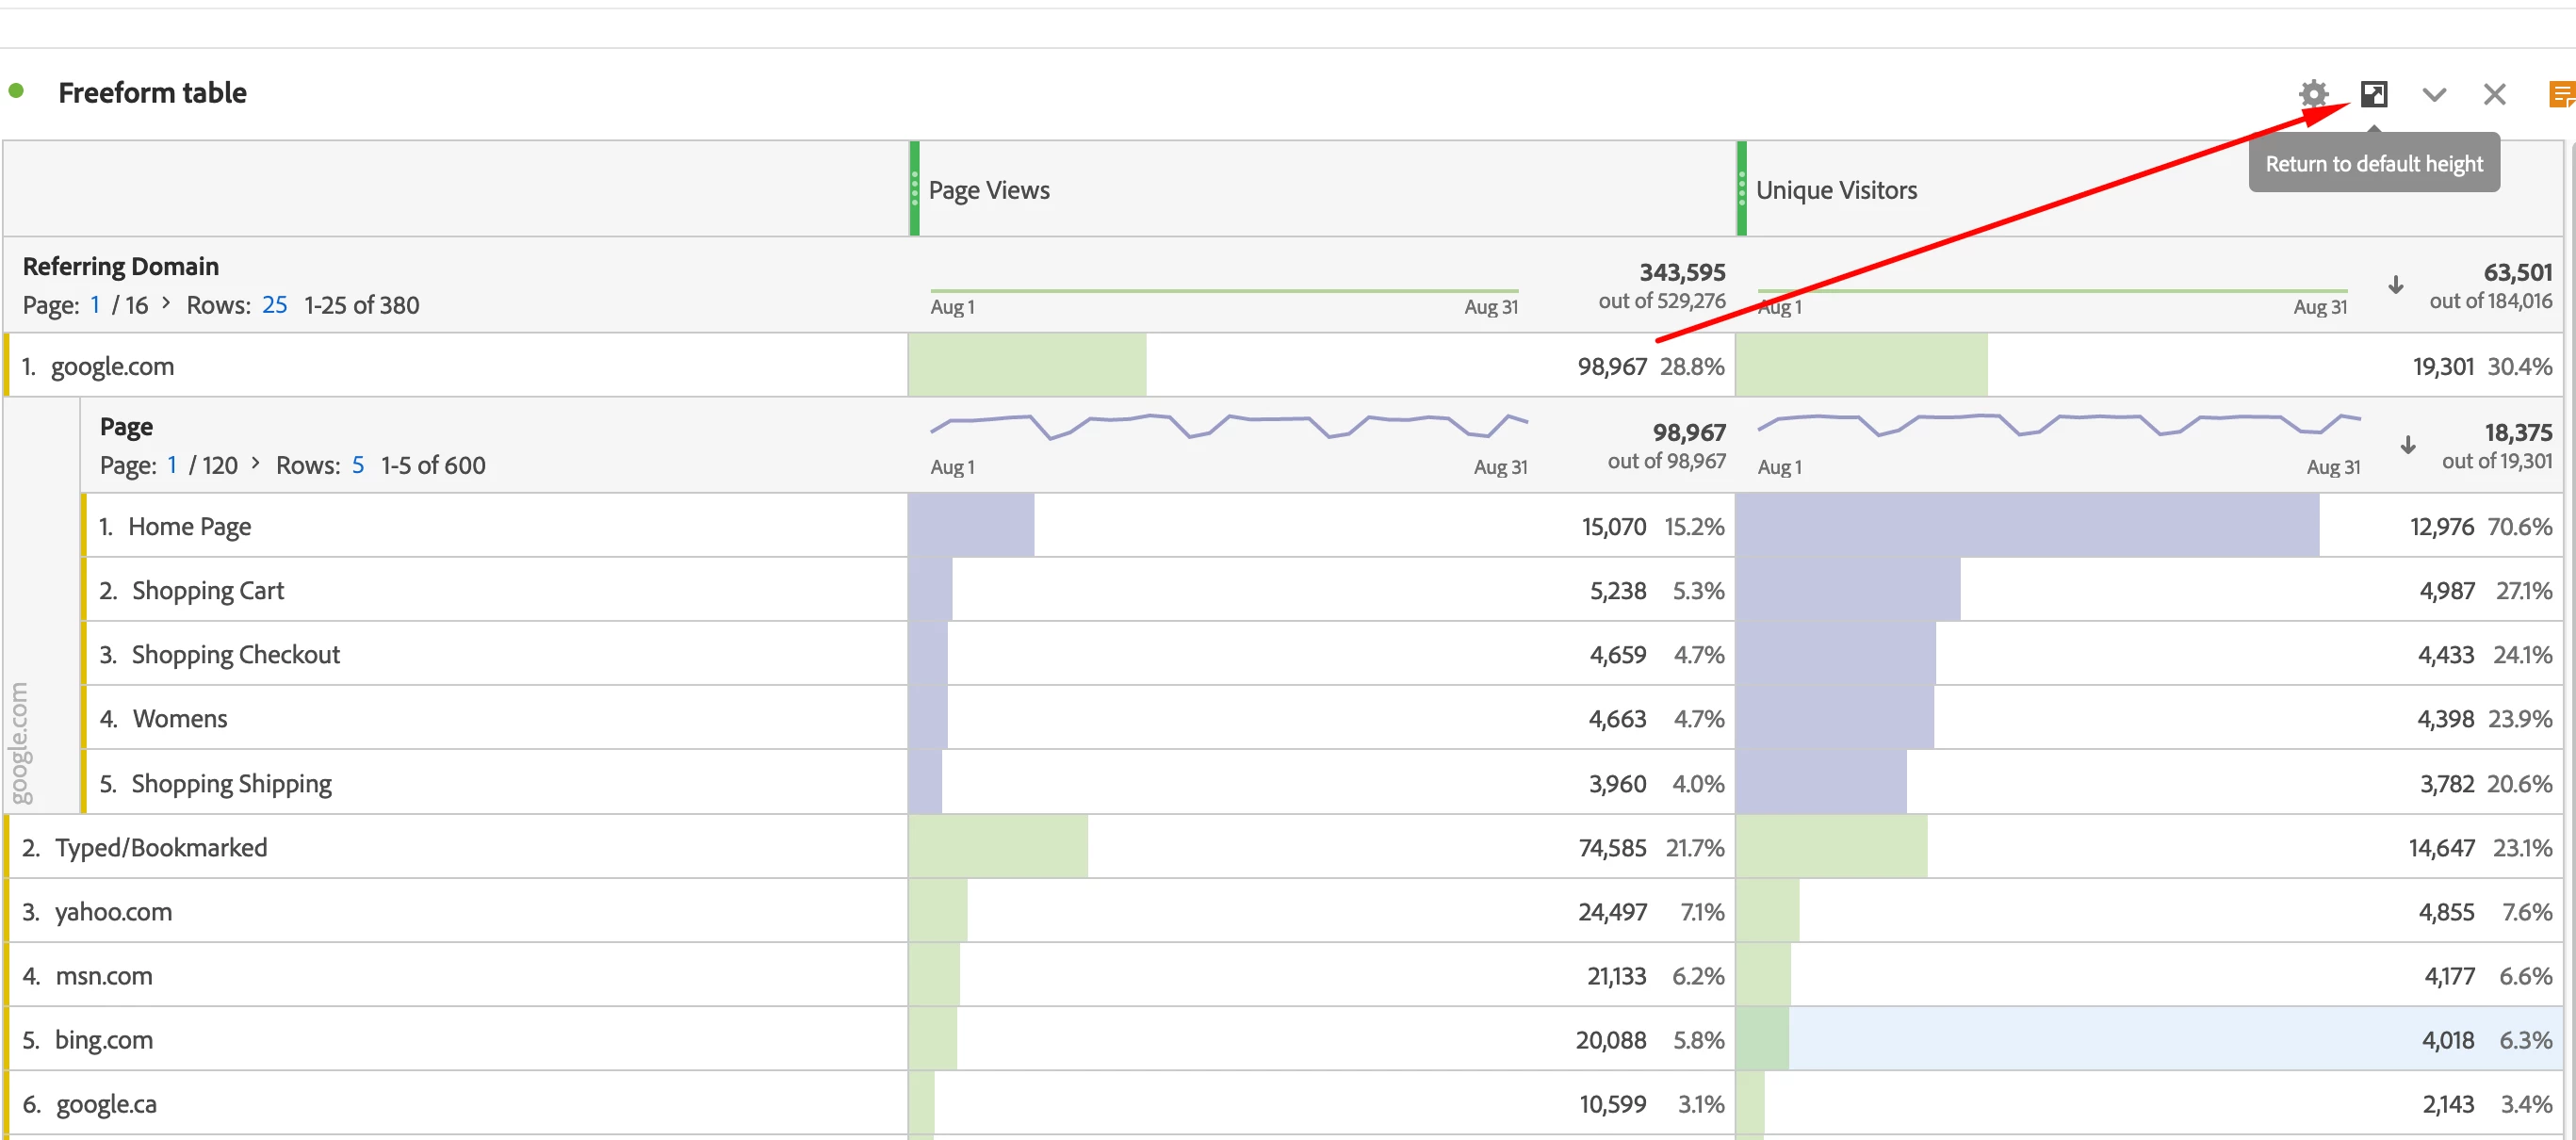Select the Typed/Bookmarked row
Image resolution: width=2576 pixels, height=1140 pixels.
(x=160, y=847)
